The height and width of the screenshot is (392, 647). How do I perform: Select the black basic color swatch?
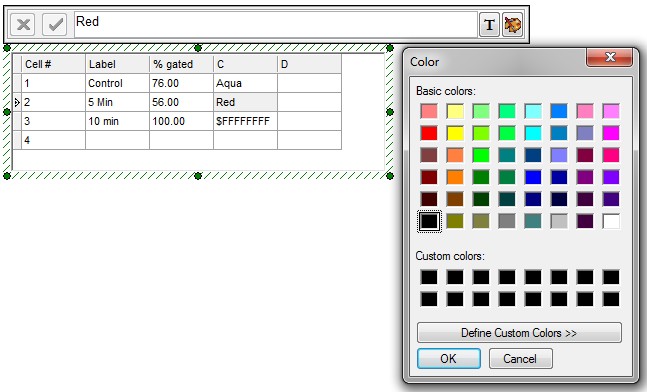point(429,221)
